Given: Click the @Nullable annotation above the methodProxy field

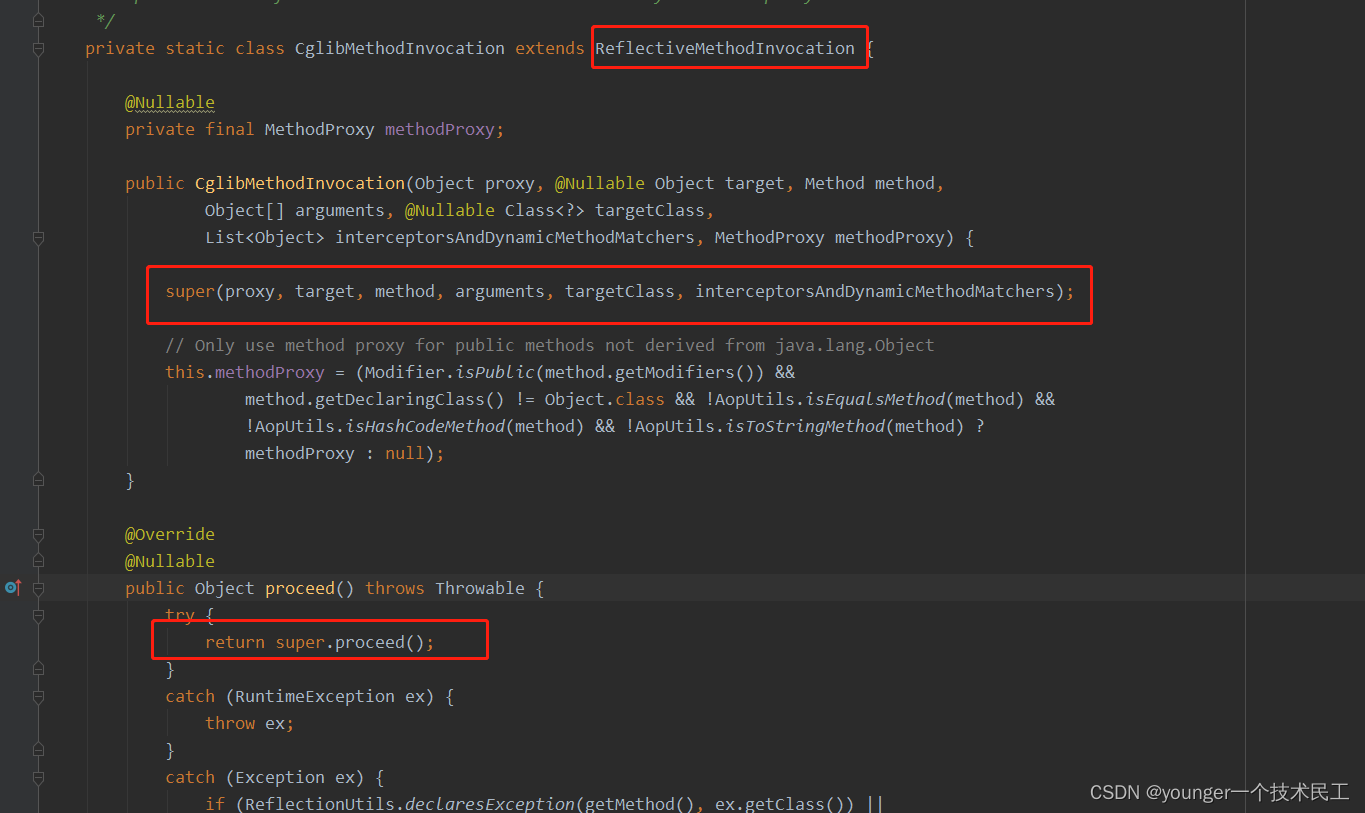Looking at the screenshot, I should pos(170,102).
